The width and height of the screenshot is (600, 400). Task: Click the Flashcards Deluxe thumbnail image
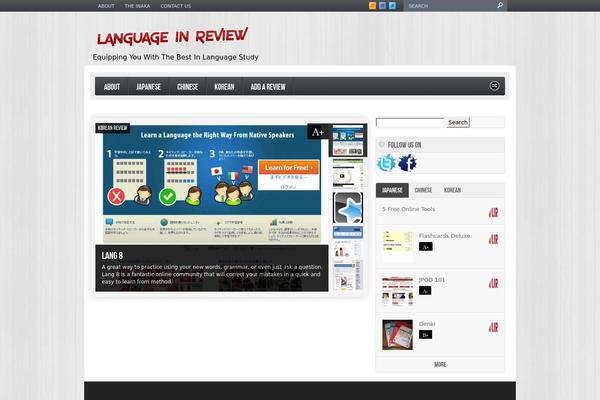(398, 246)
